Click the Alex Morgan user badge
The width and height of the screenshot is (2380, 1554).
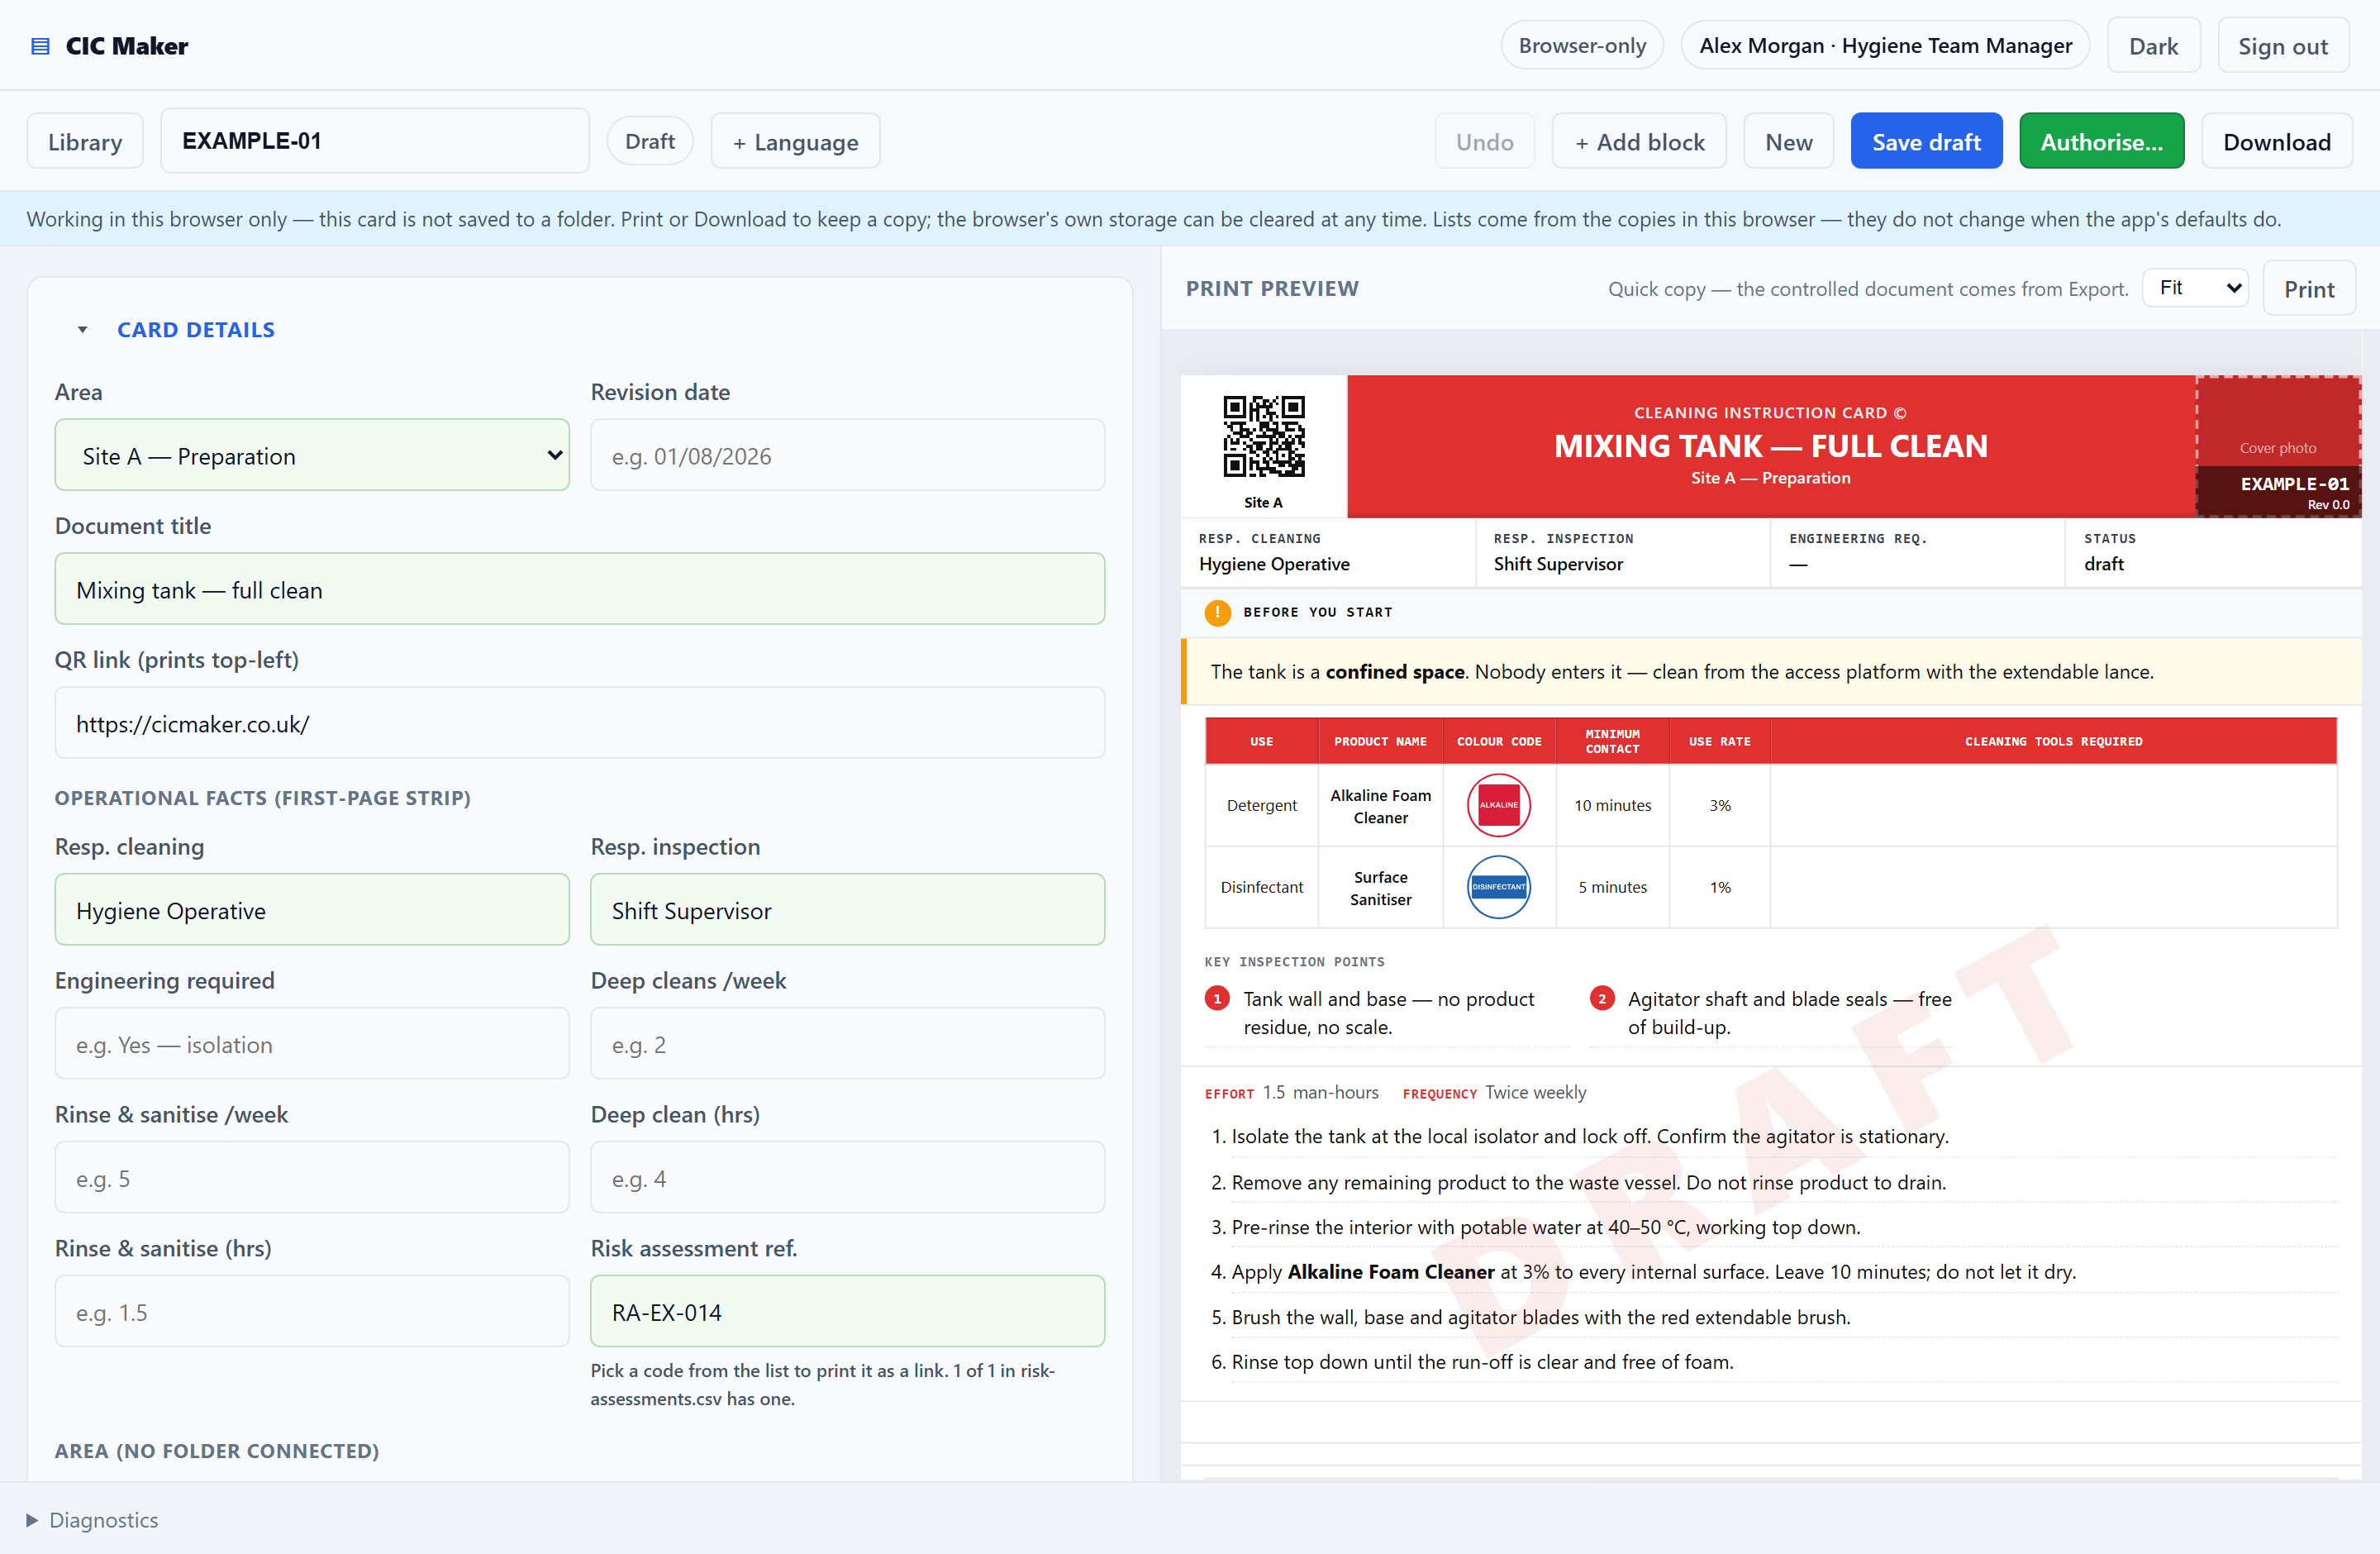[x=1885, y=46]
